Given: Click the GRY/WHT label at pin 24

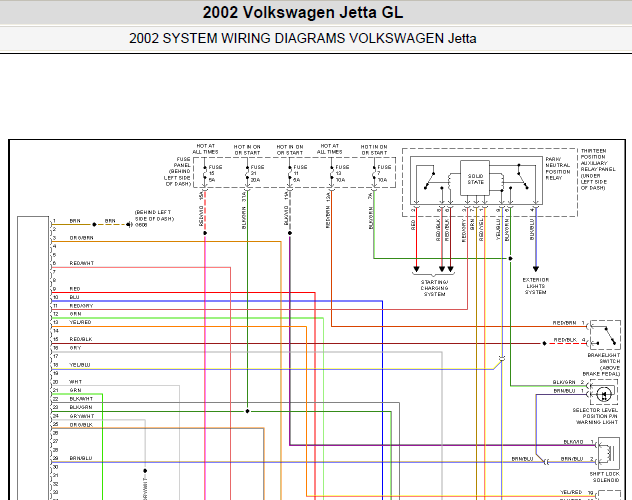Looking at the screenshot, I should [82, 416].
